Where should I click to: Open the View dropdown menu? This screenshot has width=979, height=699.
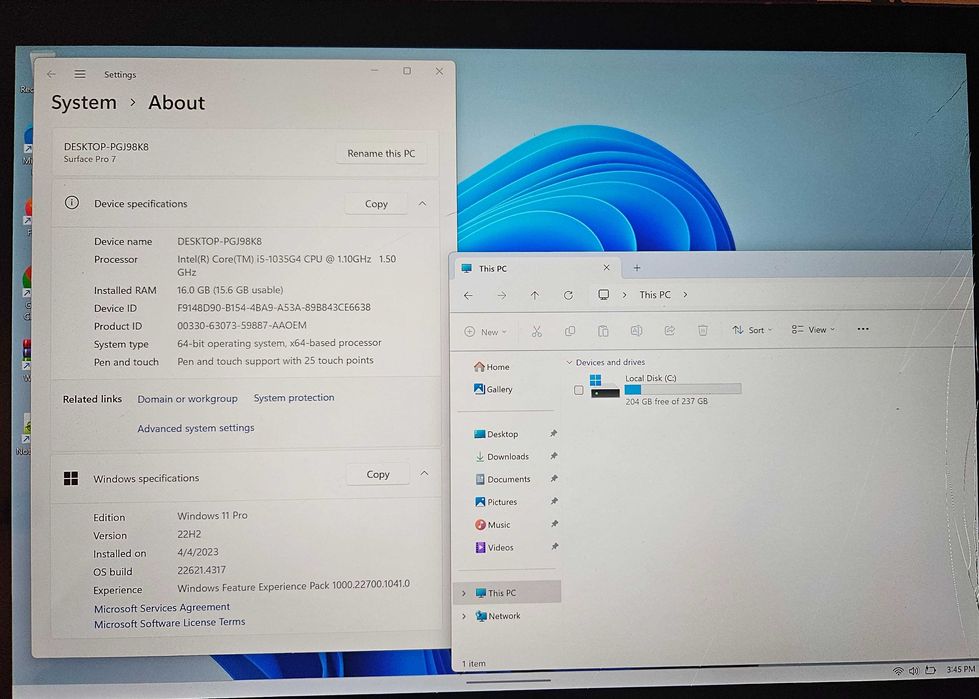(x=813, y=330)
